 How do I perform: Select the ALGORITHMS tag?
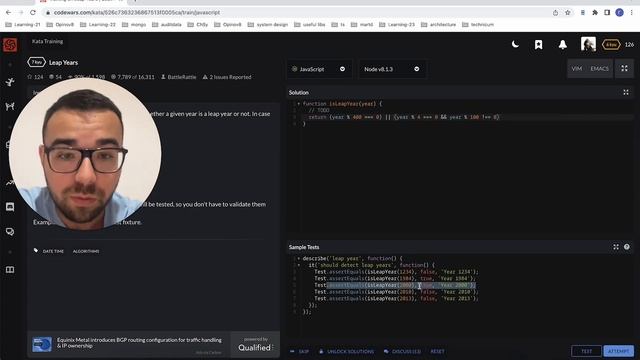(86, 251)
